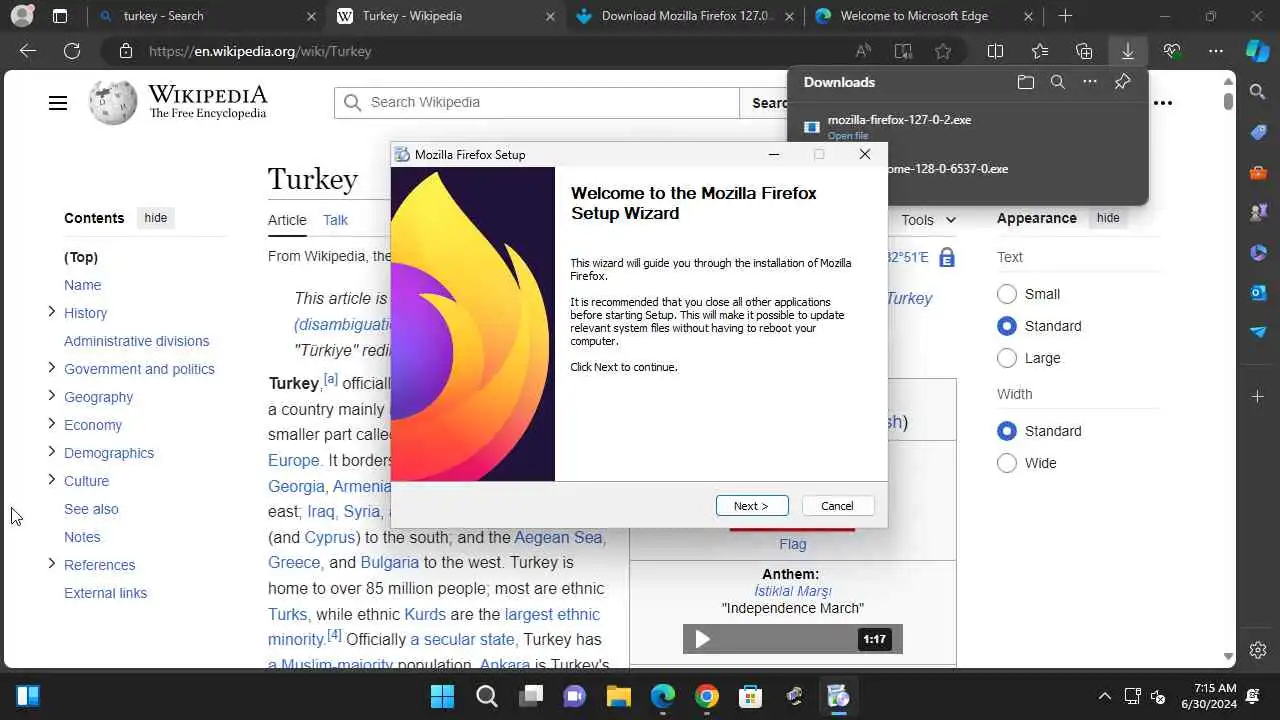1280x720 pixels.
Task: Open Edge Settings and more menu
Action: click(x=1216, y=51)
